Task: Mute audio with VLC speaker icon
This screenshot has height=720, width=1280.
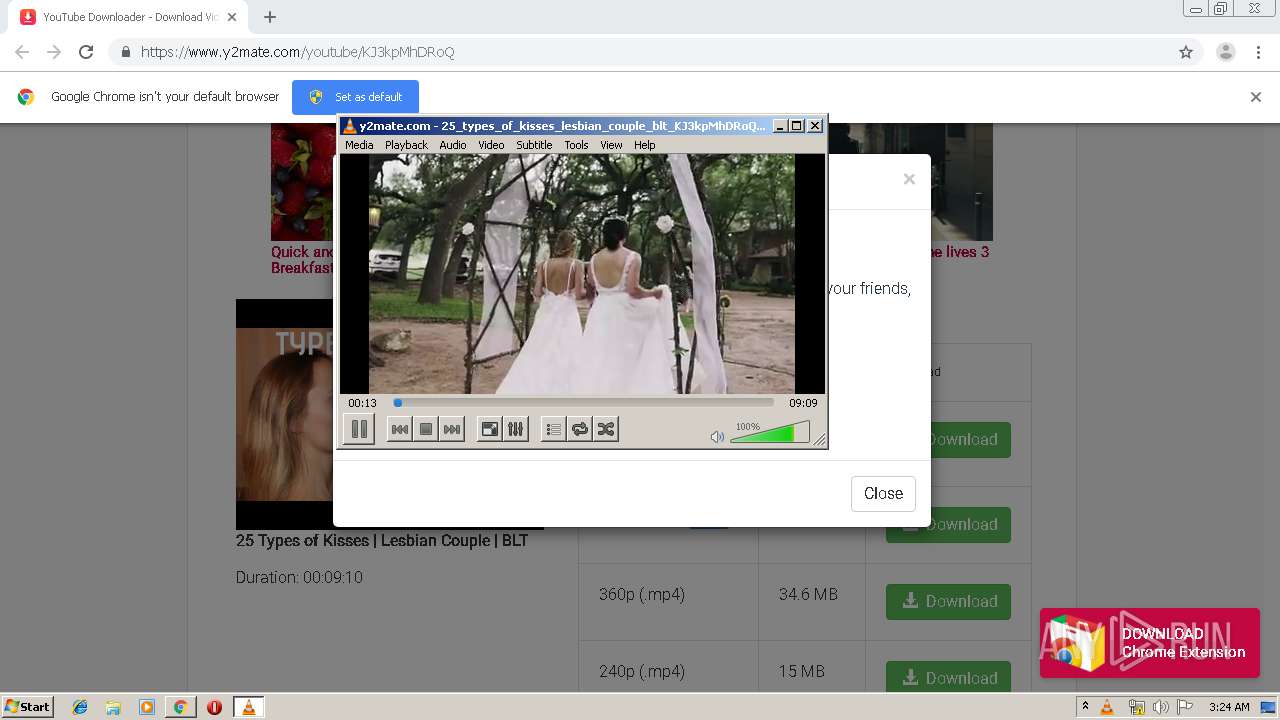Action: (716, 437)
